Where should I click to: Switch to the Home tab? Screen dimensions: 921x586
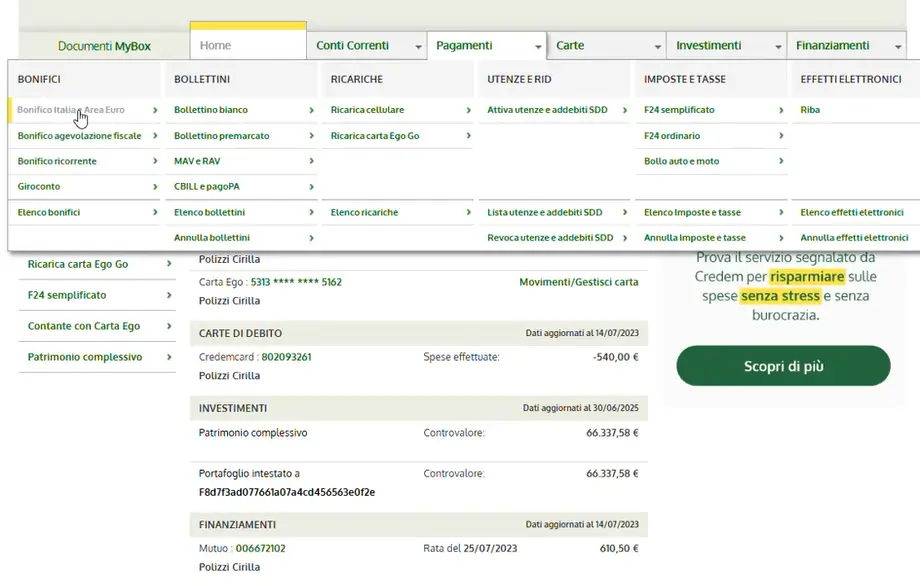pyautogui.click(x=247, y=45)
